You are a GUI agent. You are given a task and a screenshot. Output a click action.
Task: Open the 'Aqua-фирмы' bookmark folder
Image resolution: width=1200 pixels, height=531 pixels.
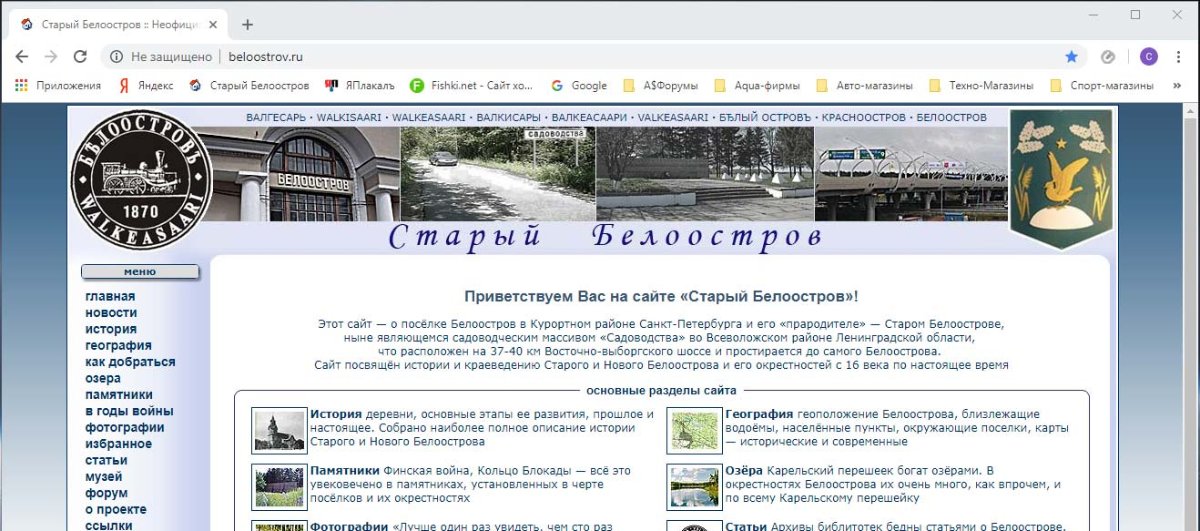[756, 86]
